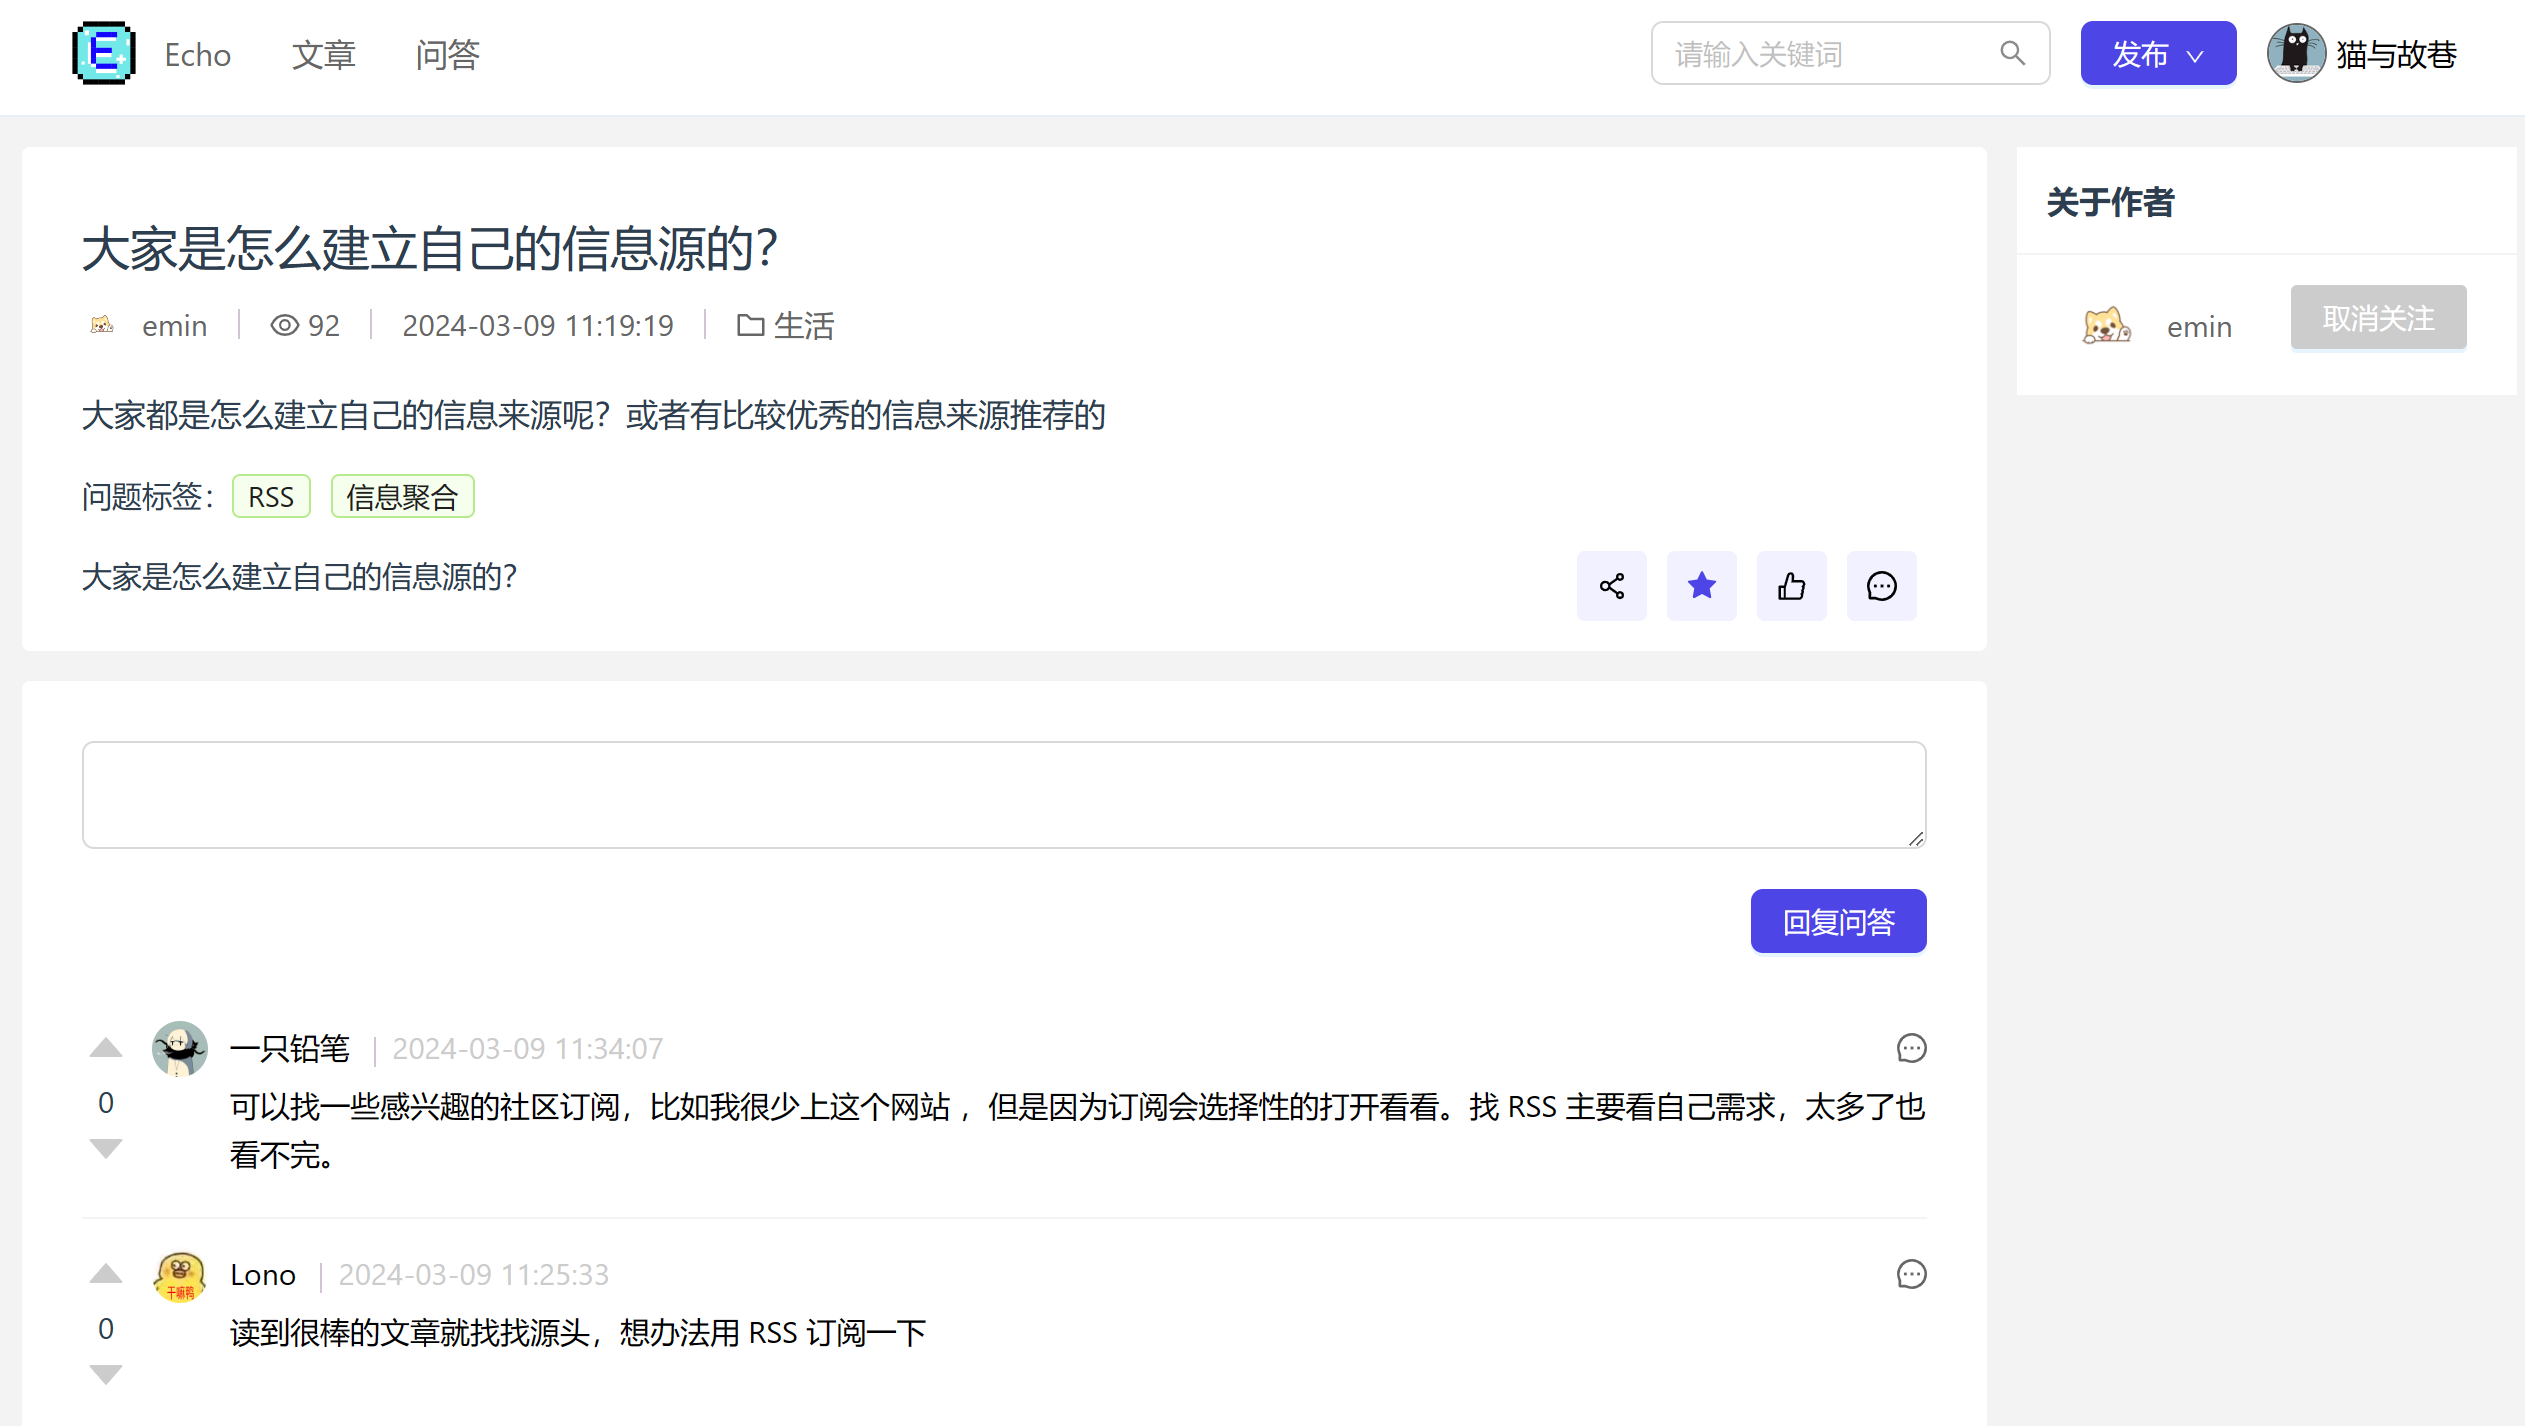Go to the 问答 tab
This screenshot has height=1426, width=2526.
point(447,54)
